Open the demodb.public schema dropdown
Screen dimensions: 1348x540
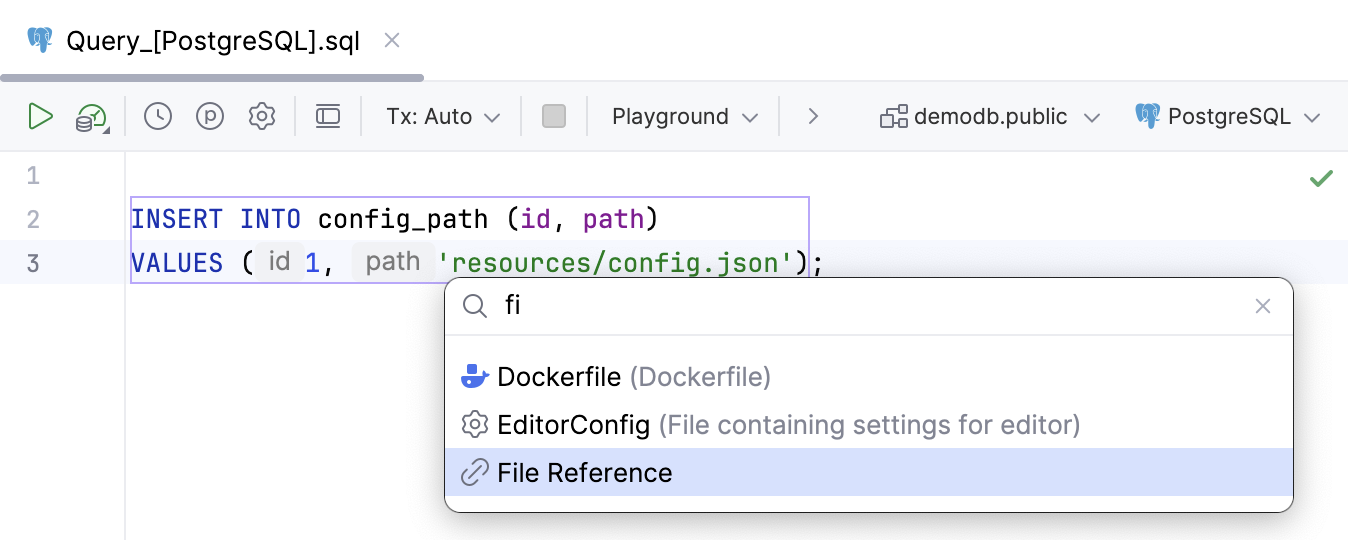click(990, 116)
